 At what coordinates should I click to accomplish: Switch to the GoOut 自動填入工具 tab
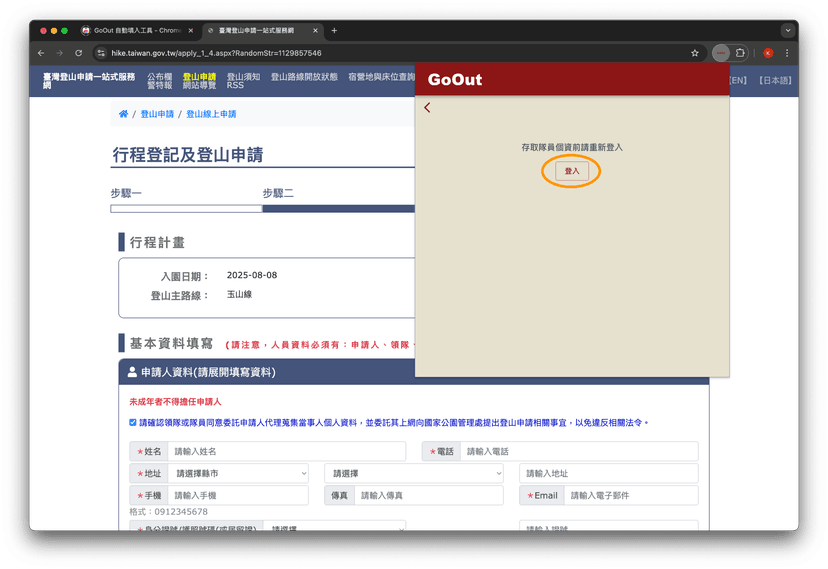(x=137, y=31)
